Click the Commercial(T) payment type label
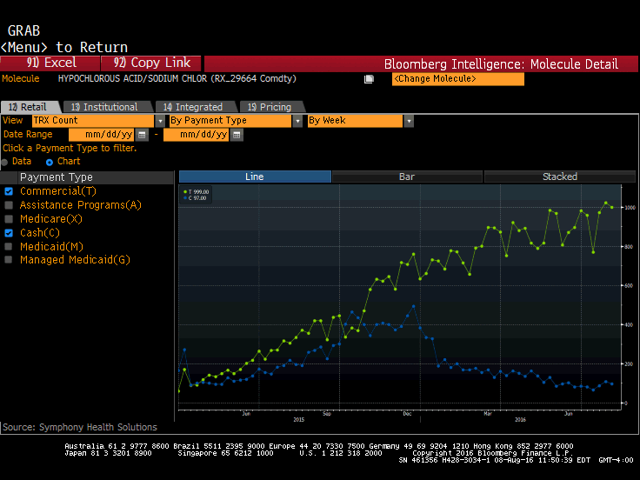This screenshot has height=480, width=640. click(58, 191)
